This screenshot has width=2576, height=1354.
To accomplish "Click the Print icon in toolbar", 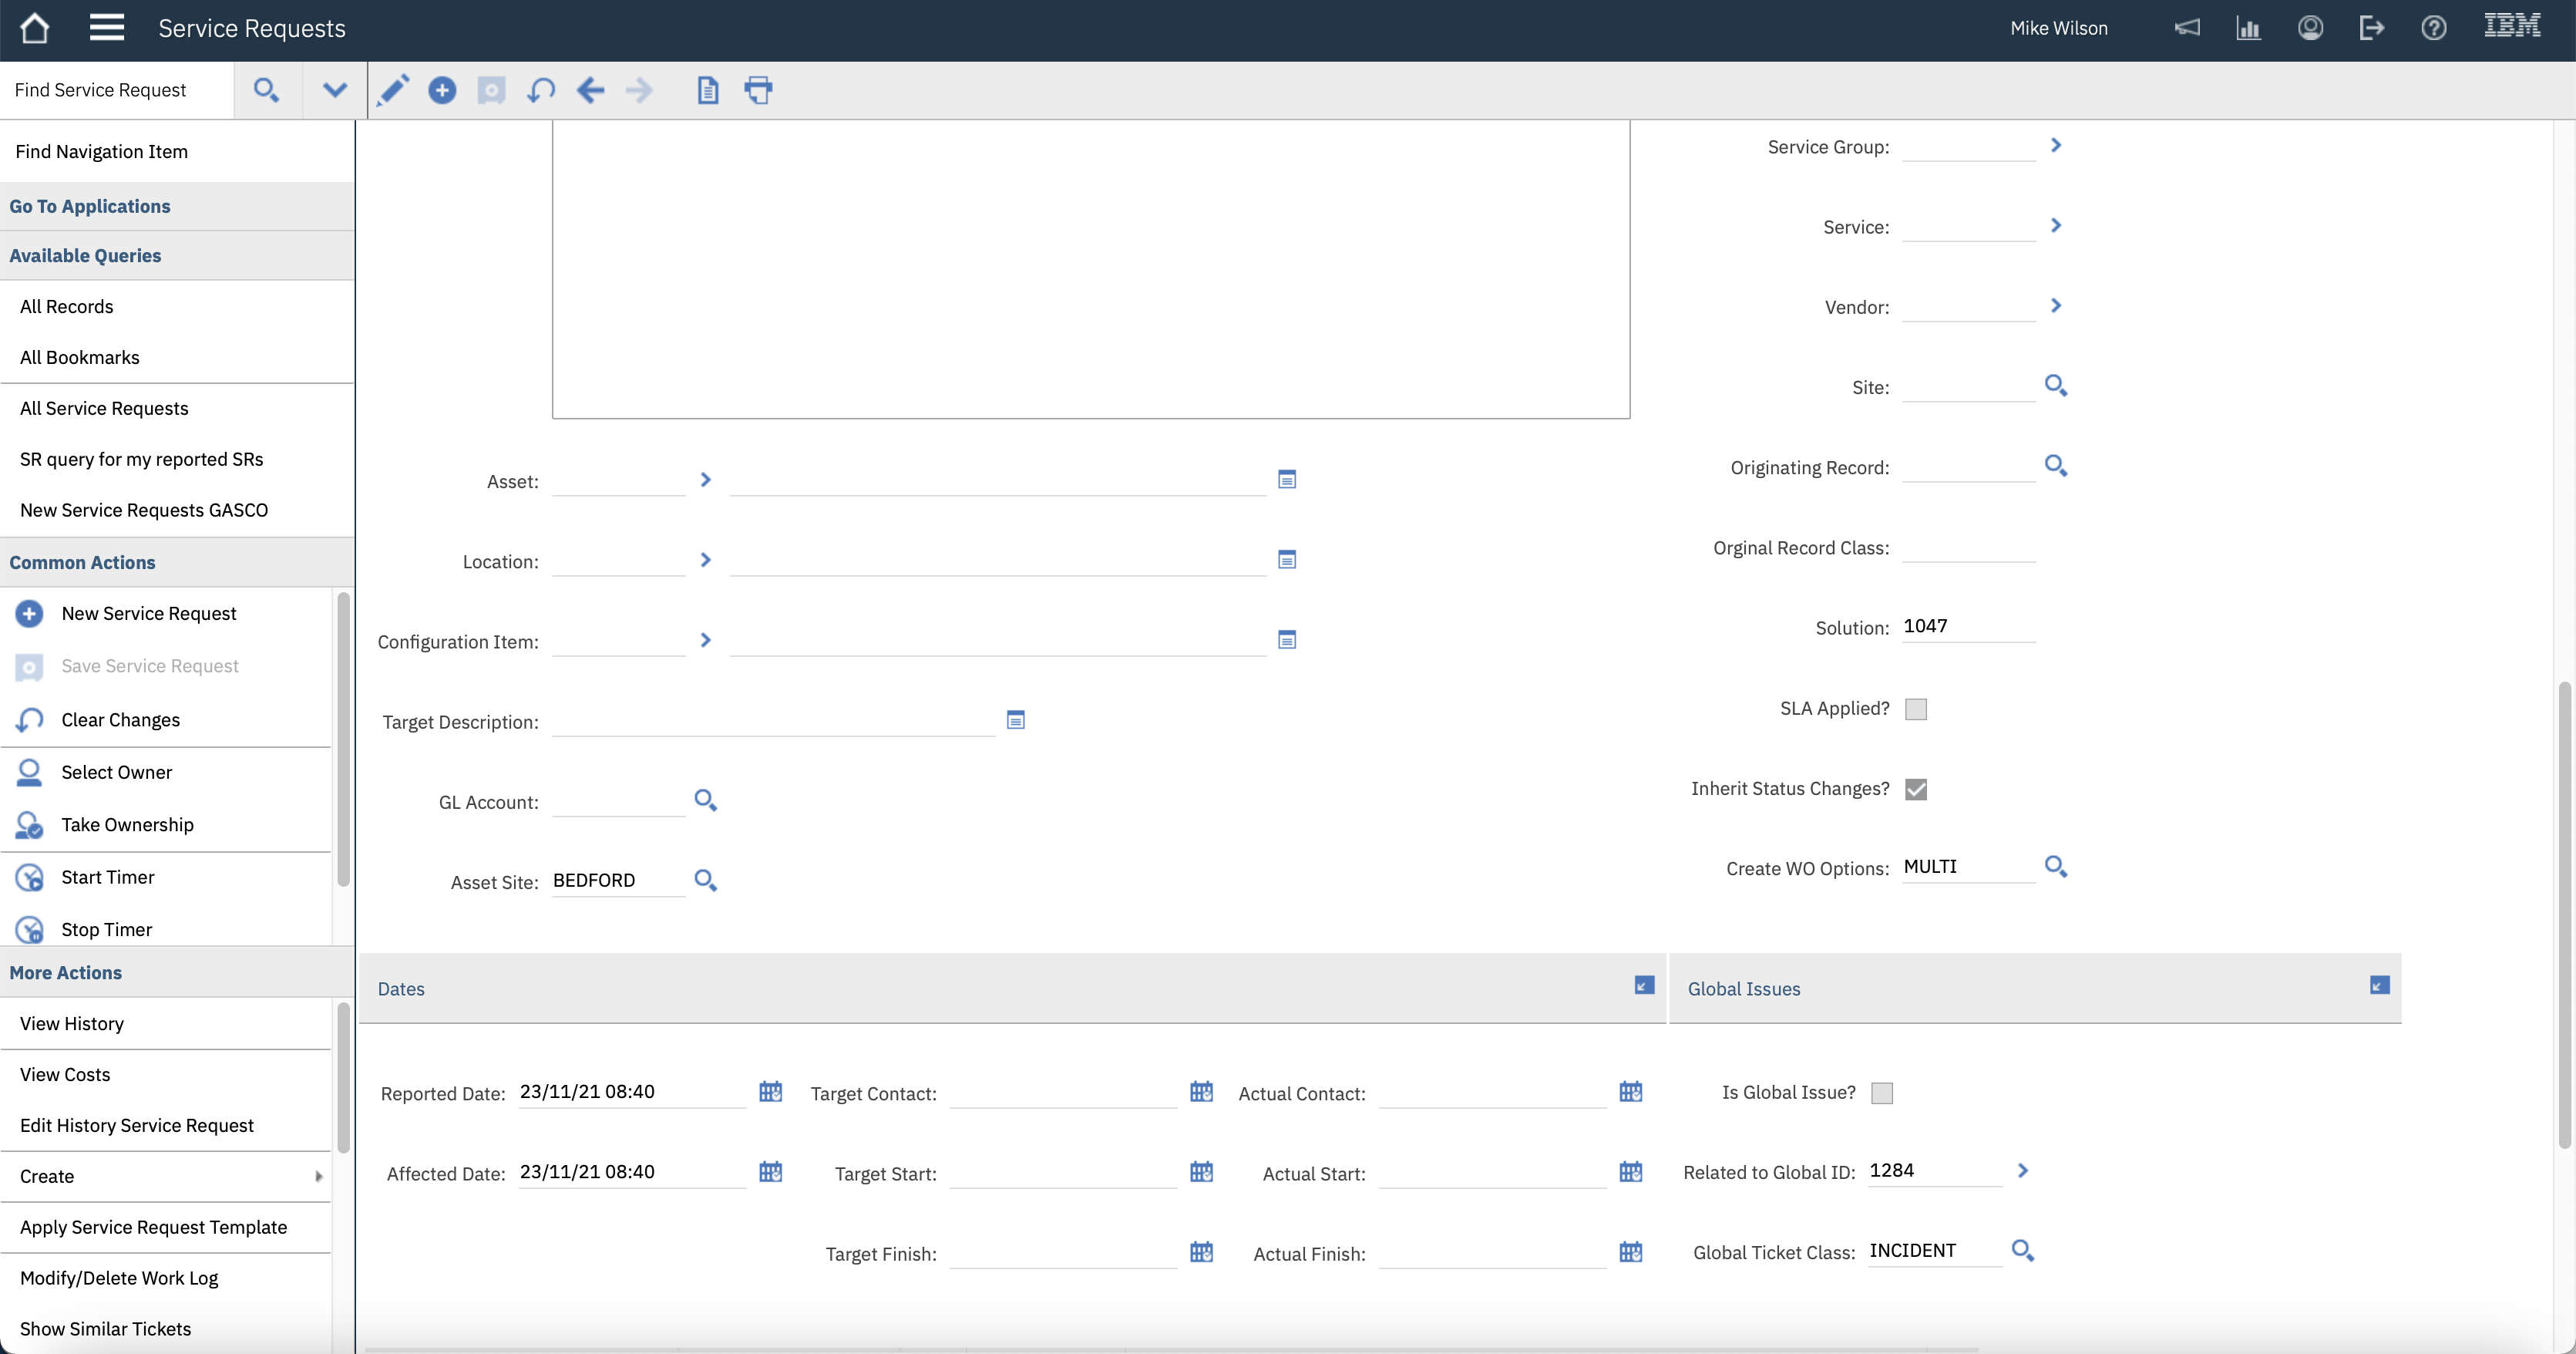I will (758, 90).
